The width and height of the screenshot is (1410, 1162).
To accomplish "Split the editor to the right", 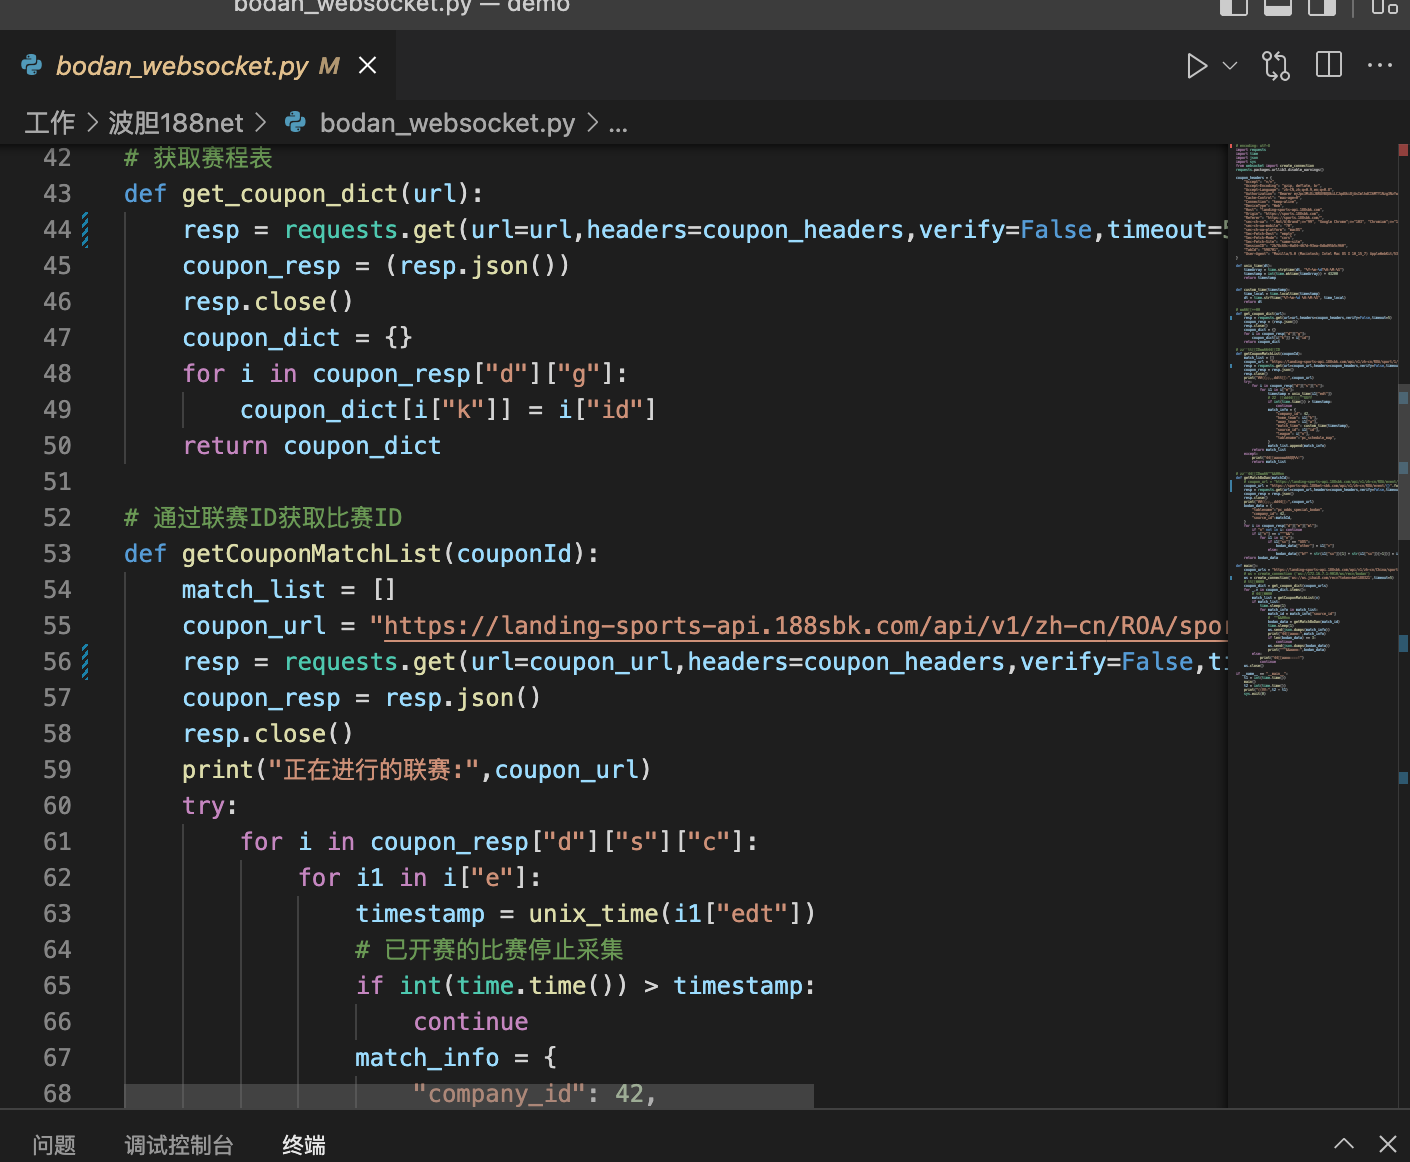I will tap(1329, 66).
